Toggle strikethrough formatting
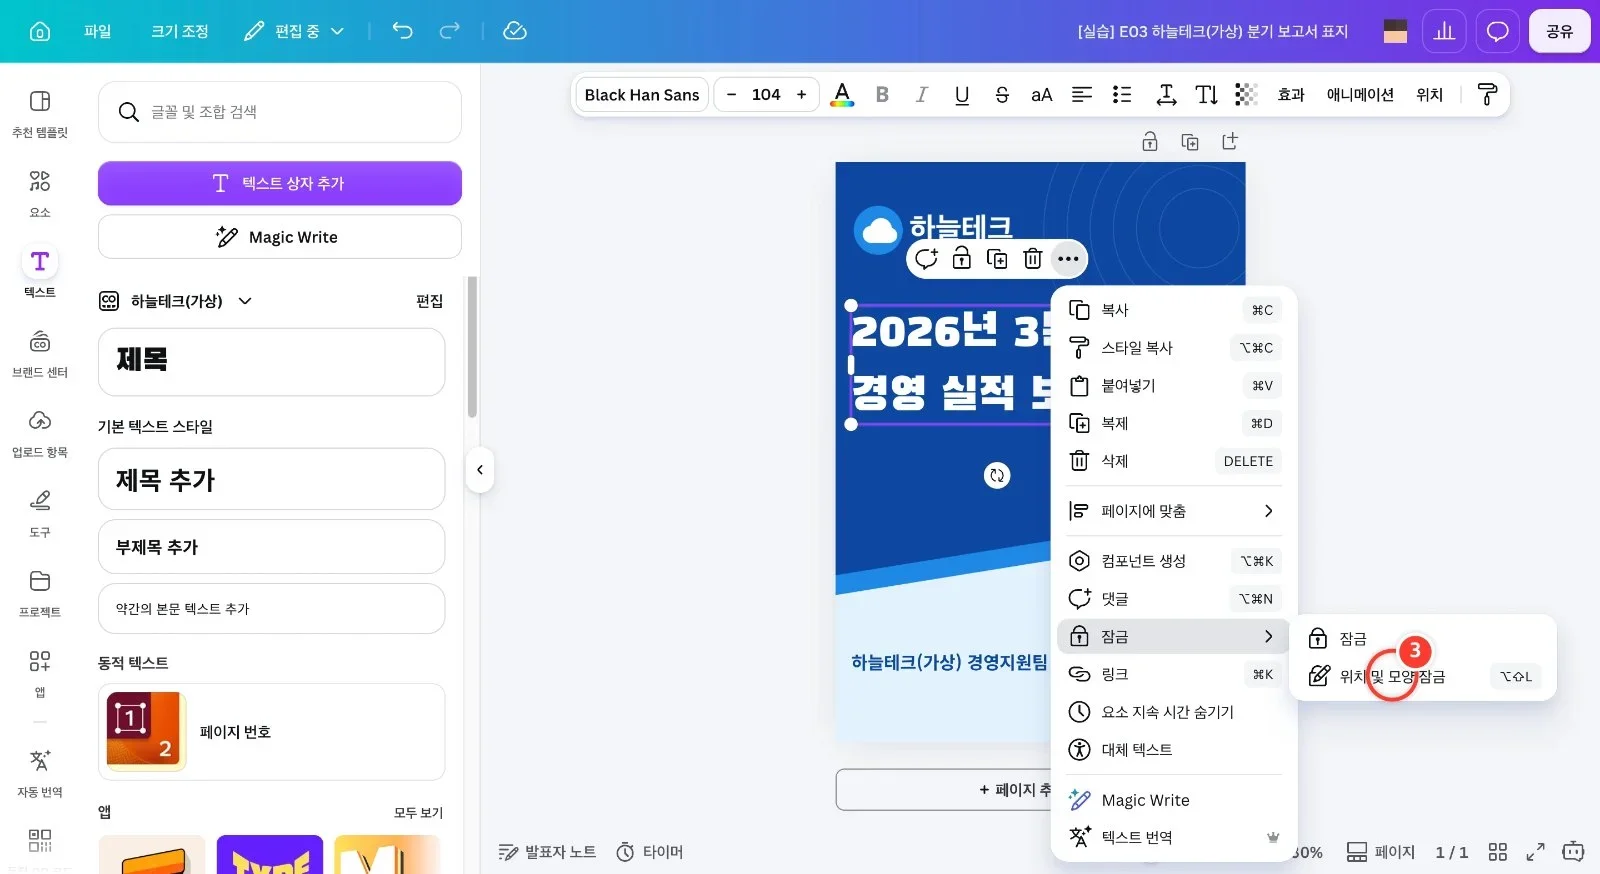The height and width of the screenshot is (874, 1600). 1002,95
